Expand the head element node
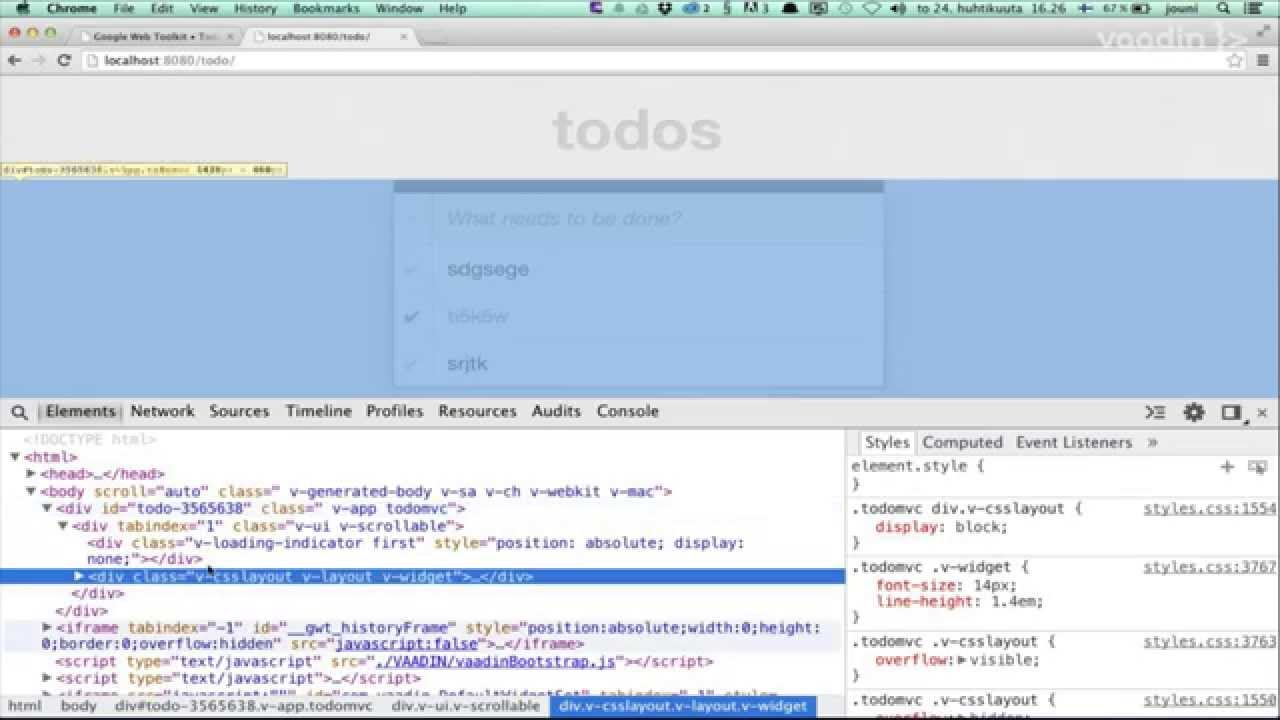The width and height of the screenshot is (1280, 720). [x=31, y=474]
